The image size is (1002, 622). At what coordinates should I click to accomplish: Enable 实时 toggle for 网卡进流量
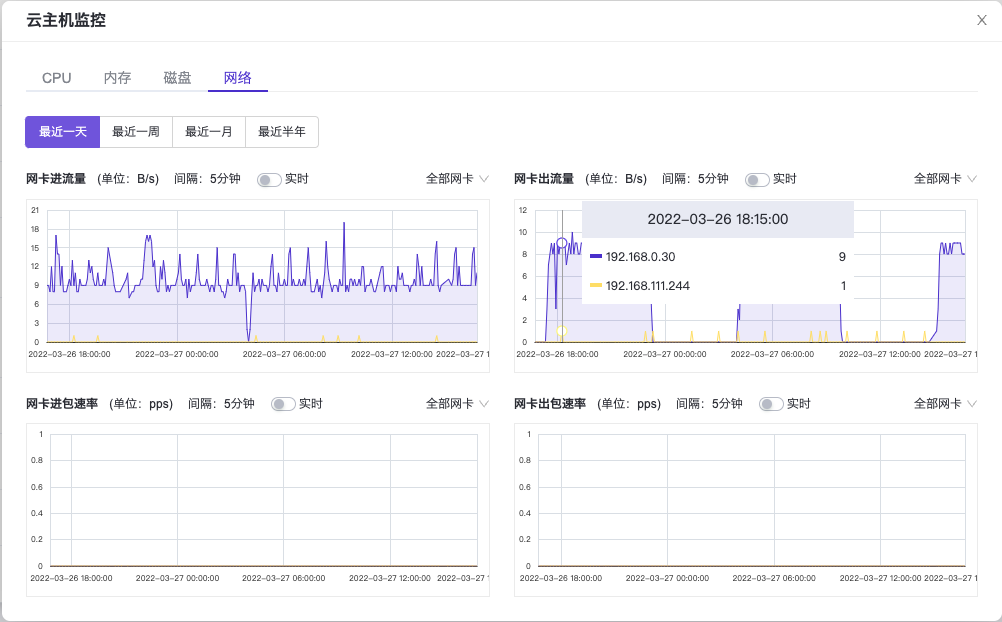[269, 180]
